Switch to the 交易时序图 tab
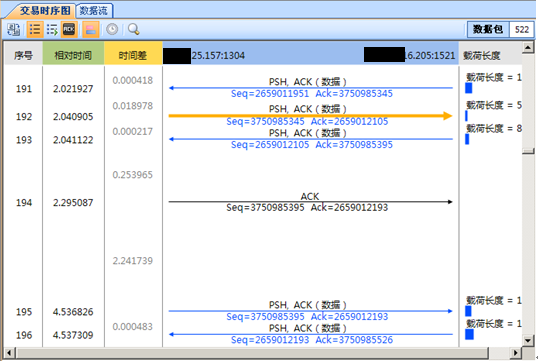 click(45, 11)
